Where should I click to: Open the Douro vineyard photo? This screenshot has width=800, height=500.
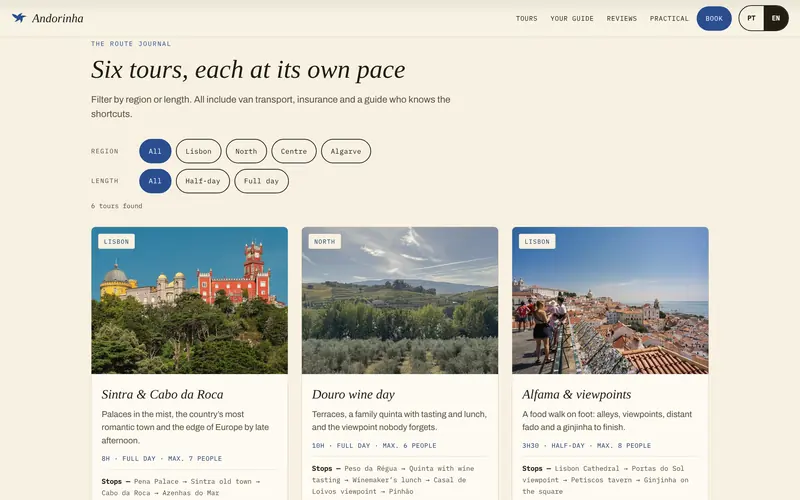400,301
